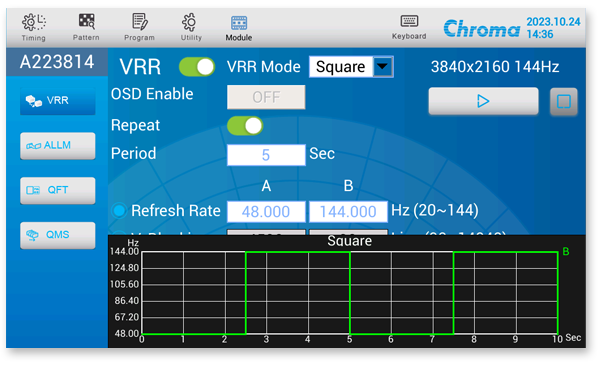Open the Utility gear icon
This screenshot has height=365, width=600.
coord(191,27)
